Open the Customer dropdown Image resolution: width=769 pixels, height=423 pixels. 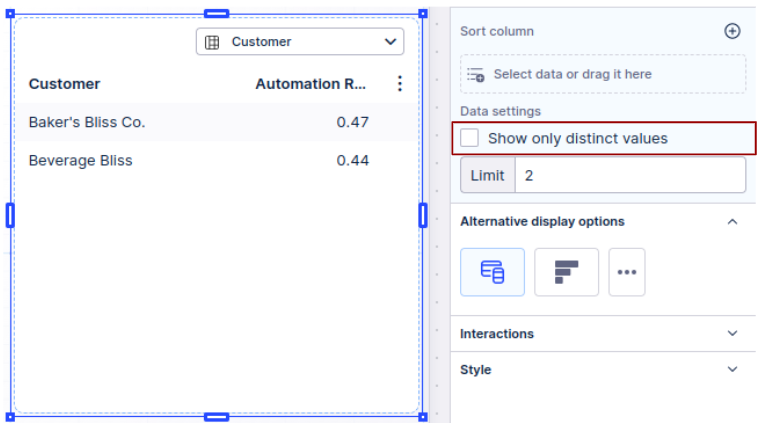pos(300,42)
